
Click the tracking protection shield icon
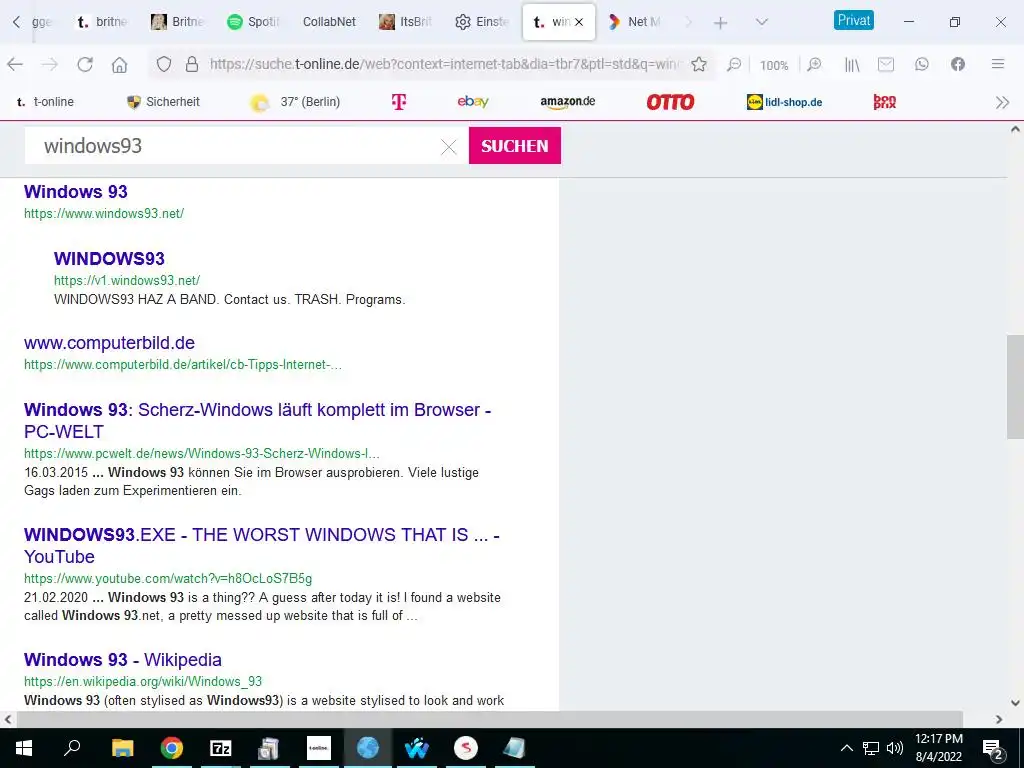tap(164, 64)
